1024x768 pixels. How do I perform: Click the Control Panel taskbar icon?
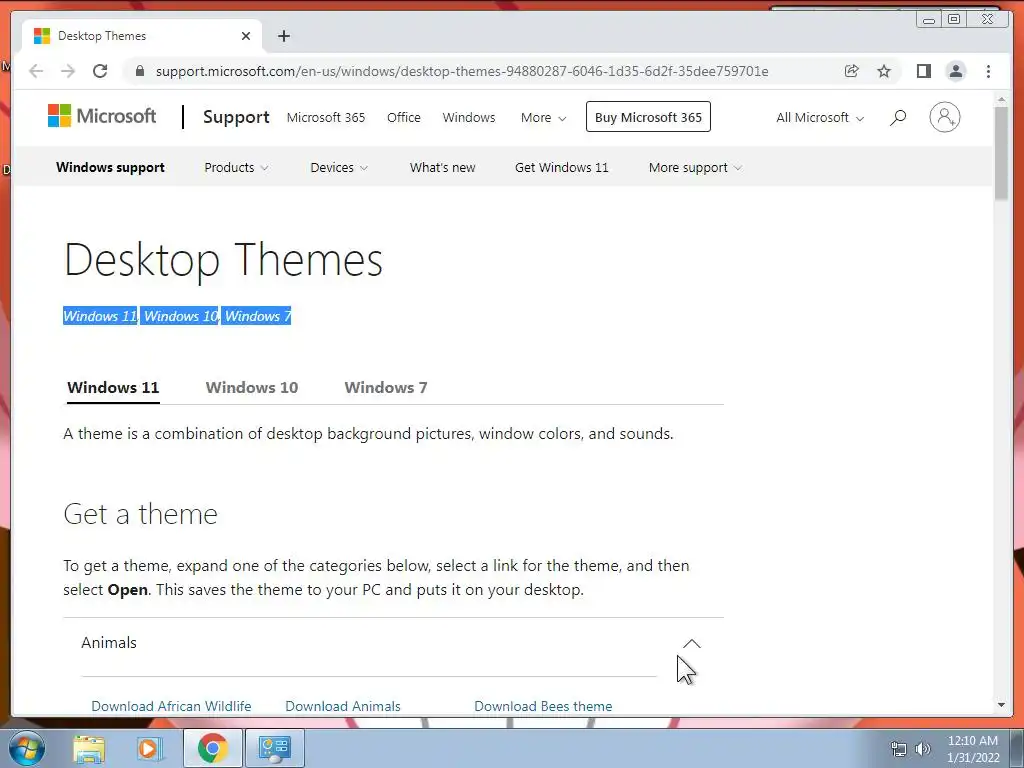(x=274, y=748)
